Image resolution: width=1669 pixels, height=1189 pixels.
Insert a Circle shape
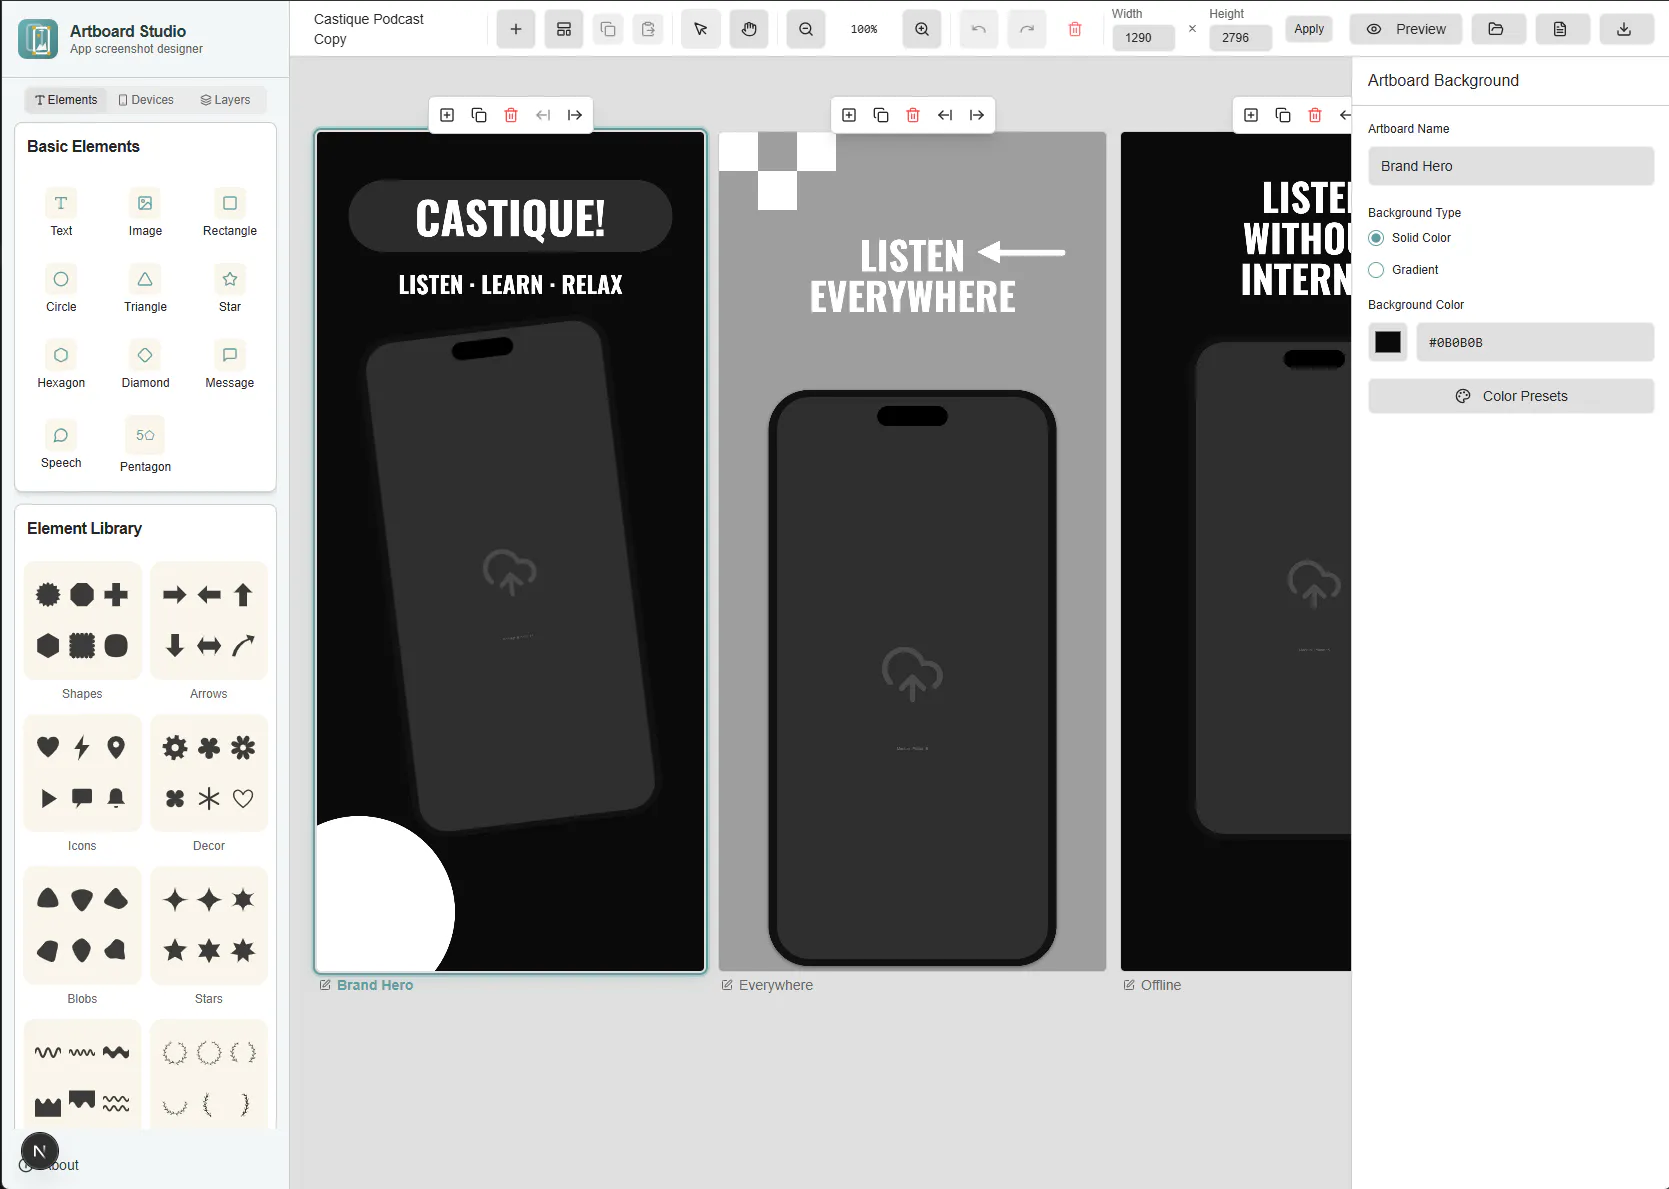tap(61, 290)
